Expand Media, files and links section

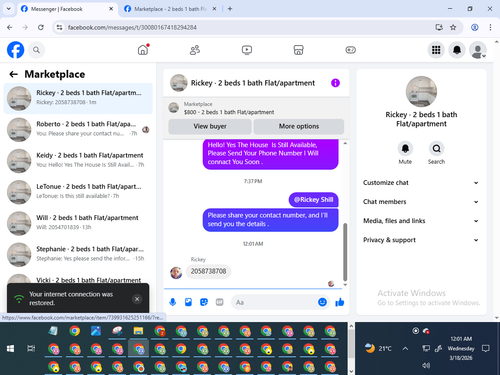click(421, 221)
